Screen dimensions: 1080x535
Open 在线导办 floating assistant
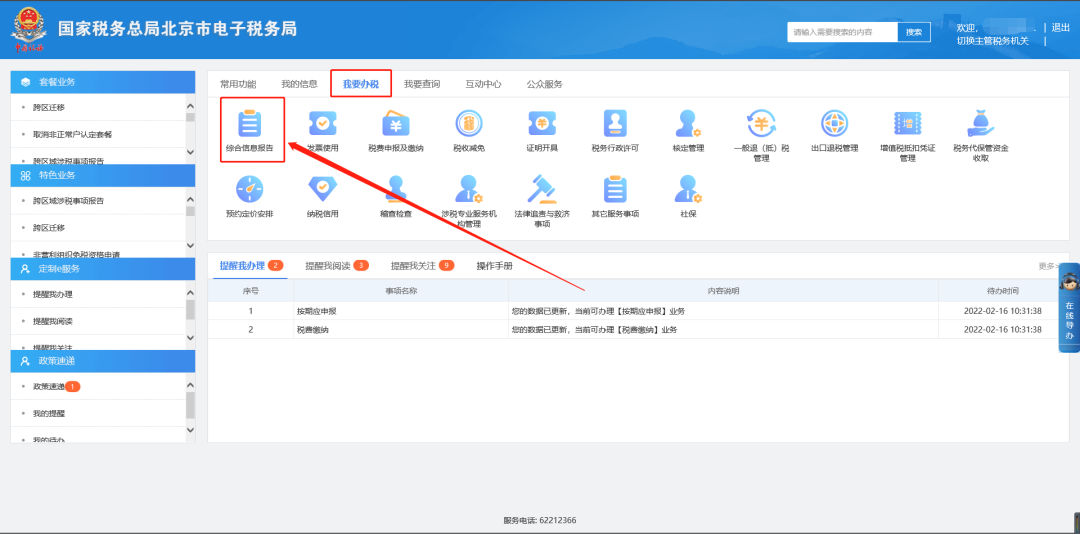(1068, 310)
